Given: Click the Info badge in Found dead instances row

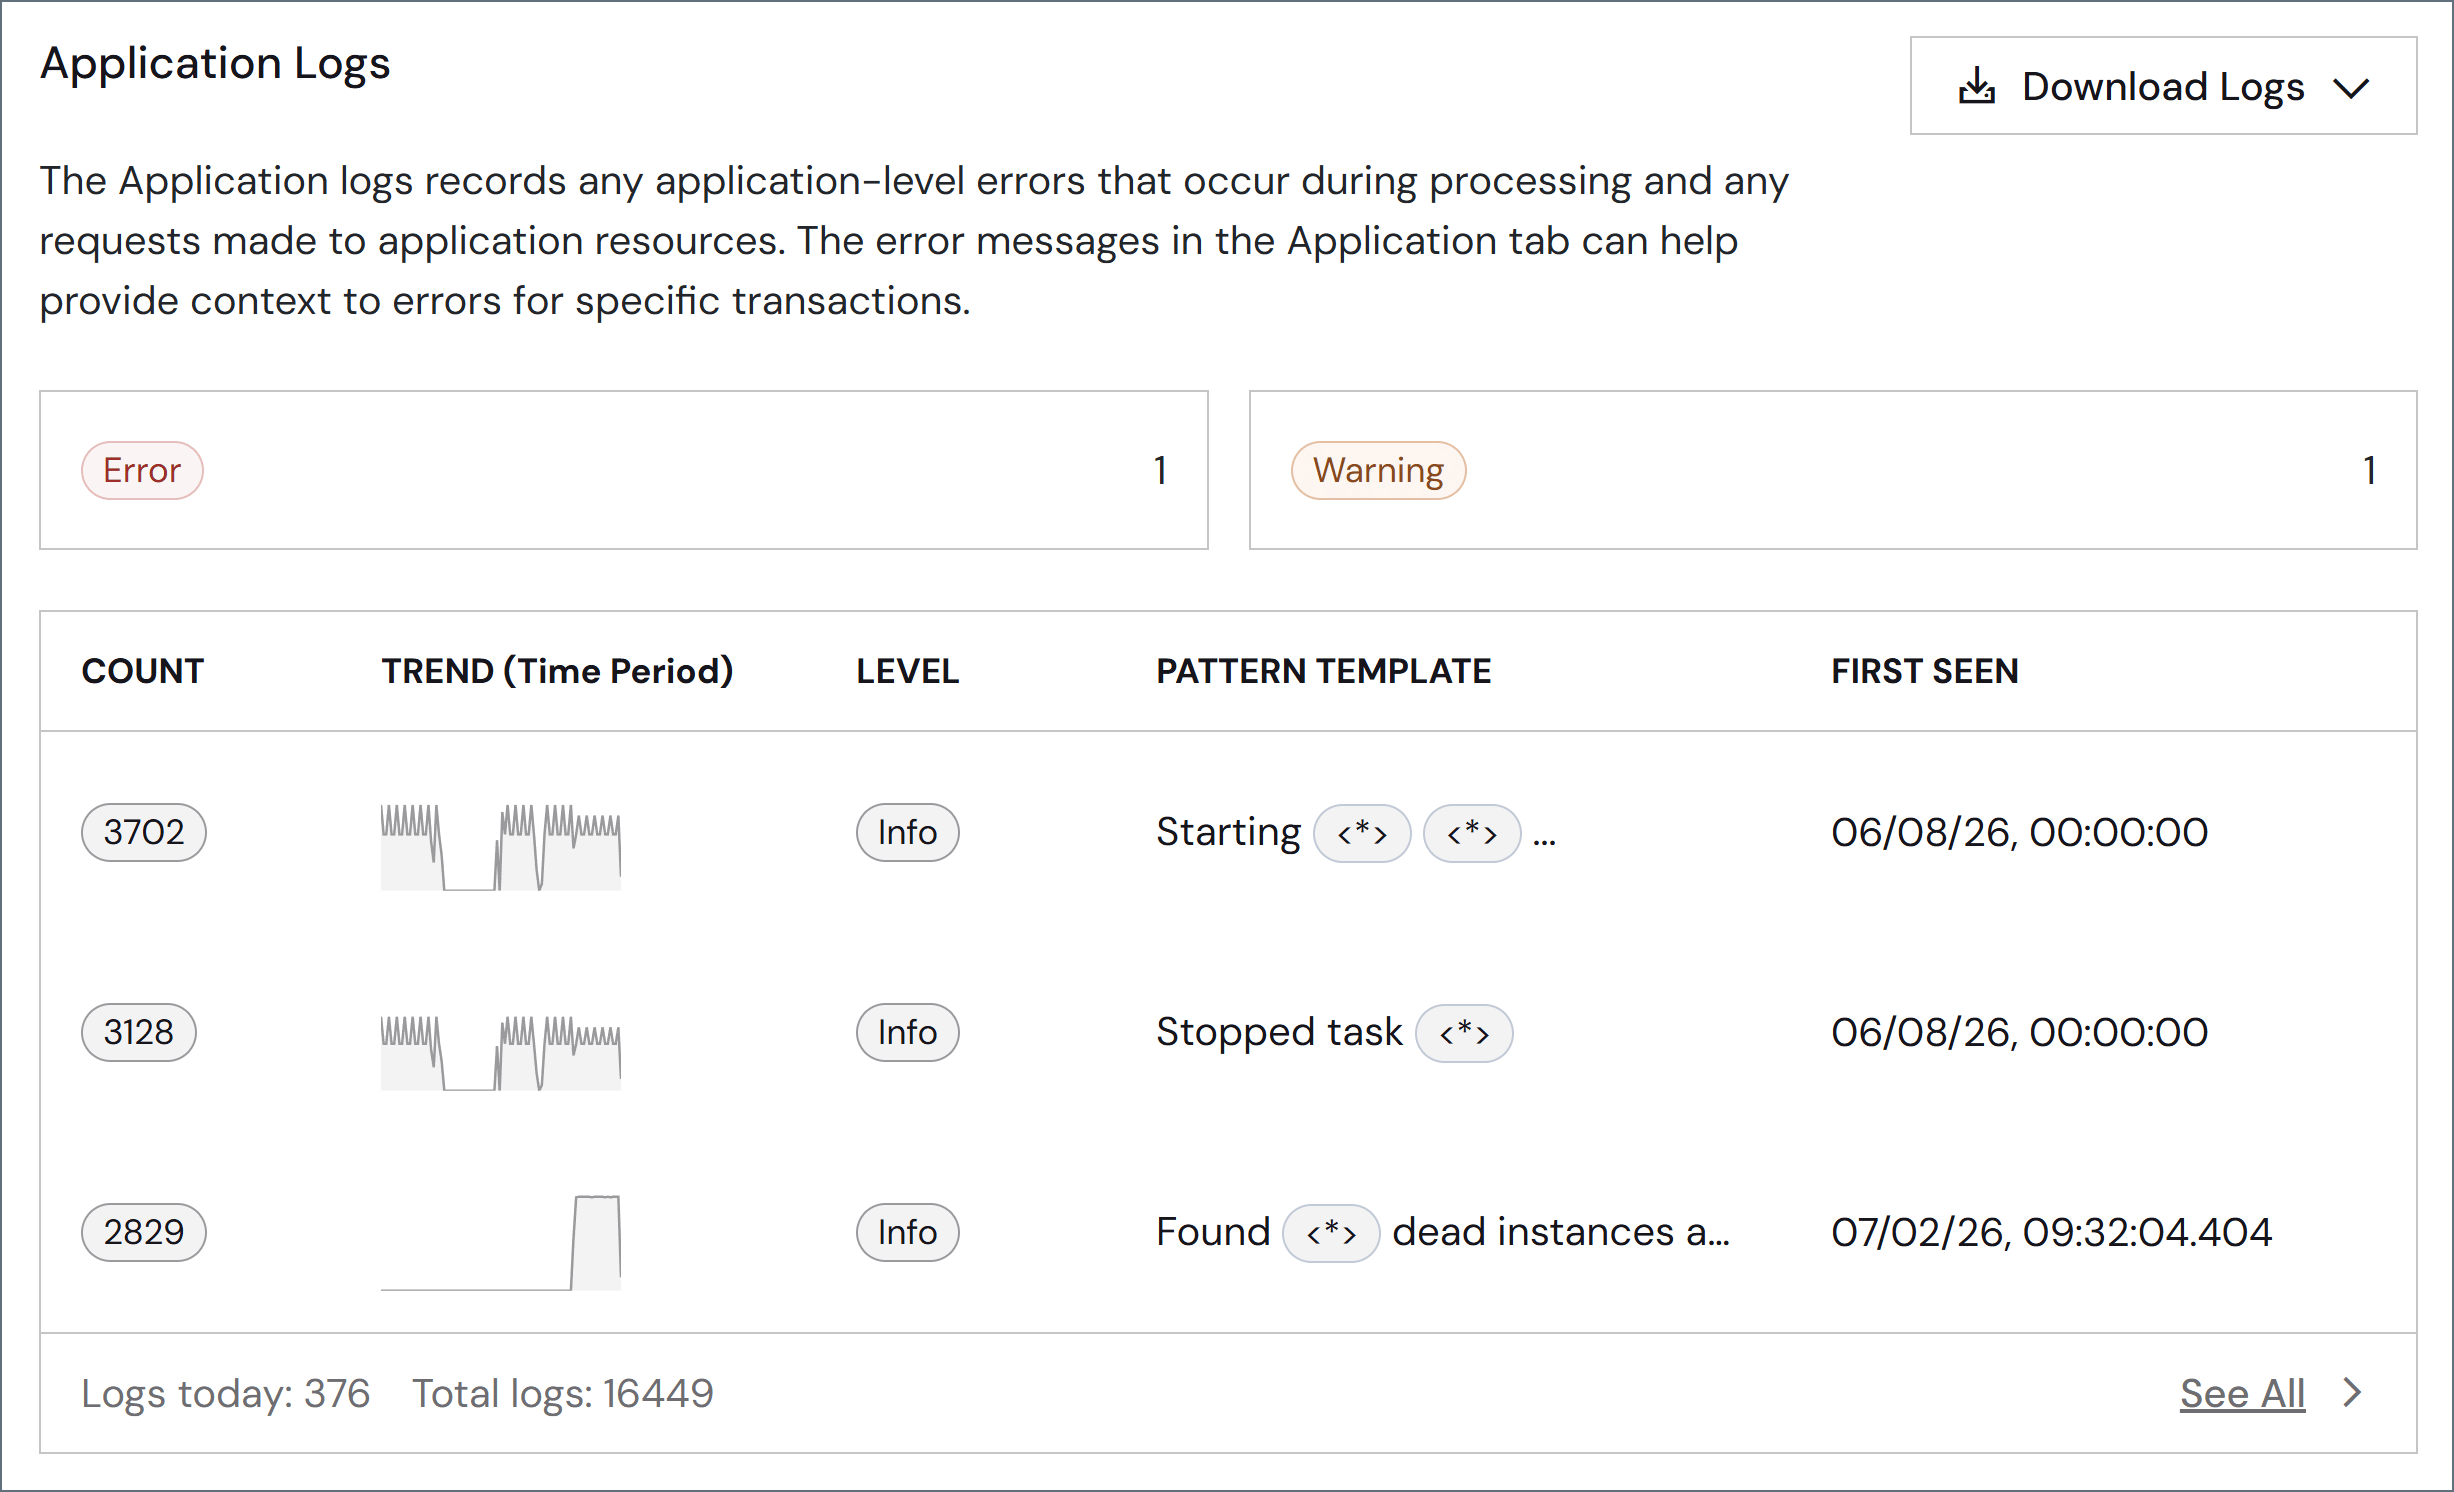Looking at the screenshot, I should coord(907,1232).
